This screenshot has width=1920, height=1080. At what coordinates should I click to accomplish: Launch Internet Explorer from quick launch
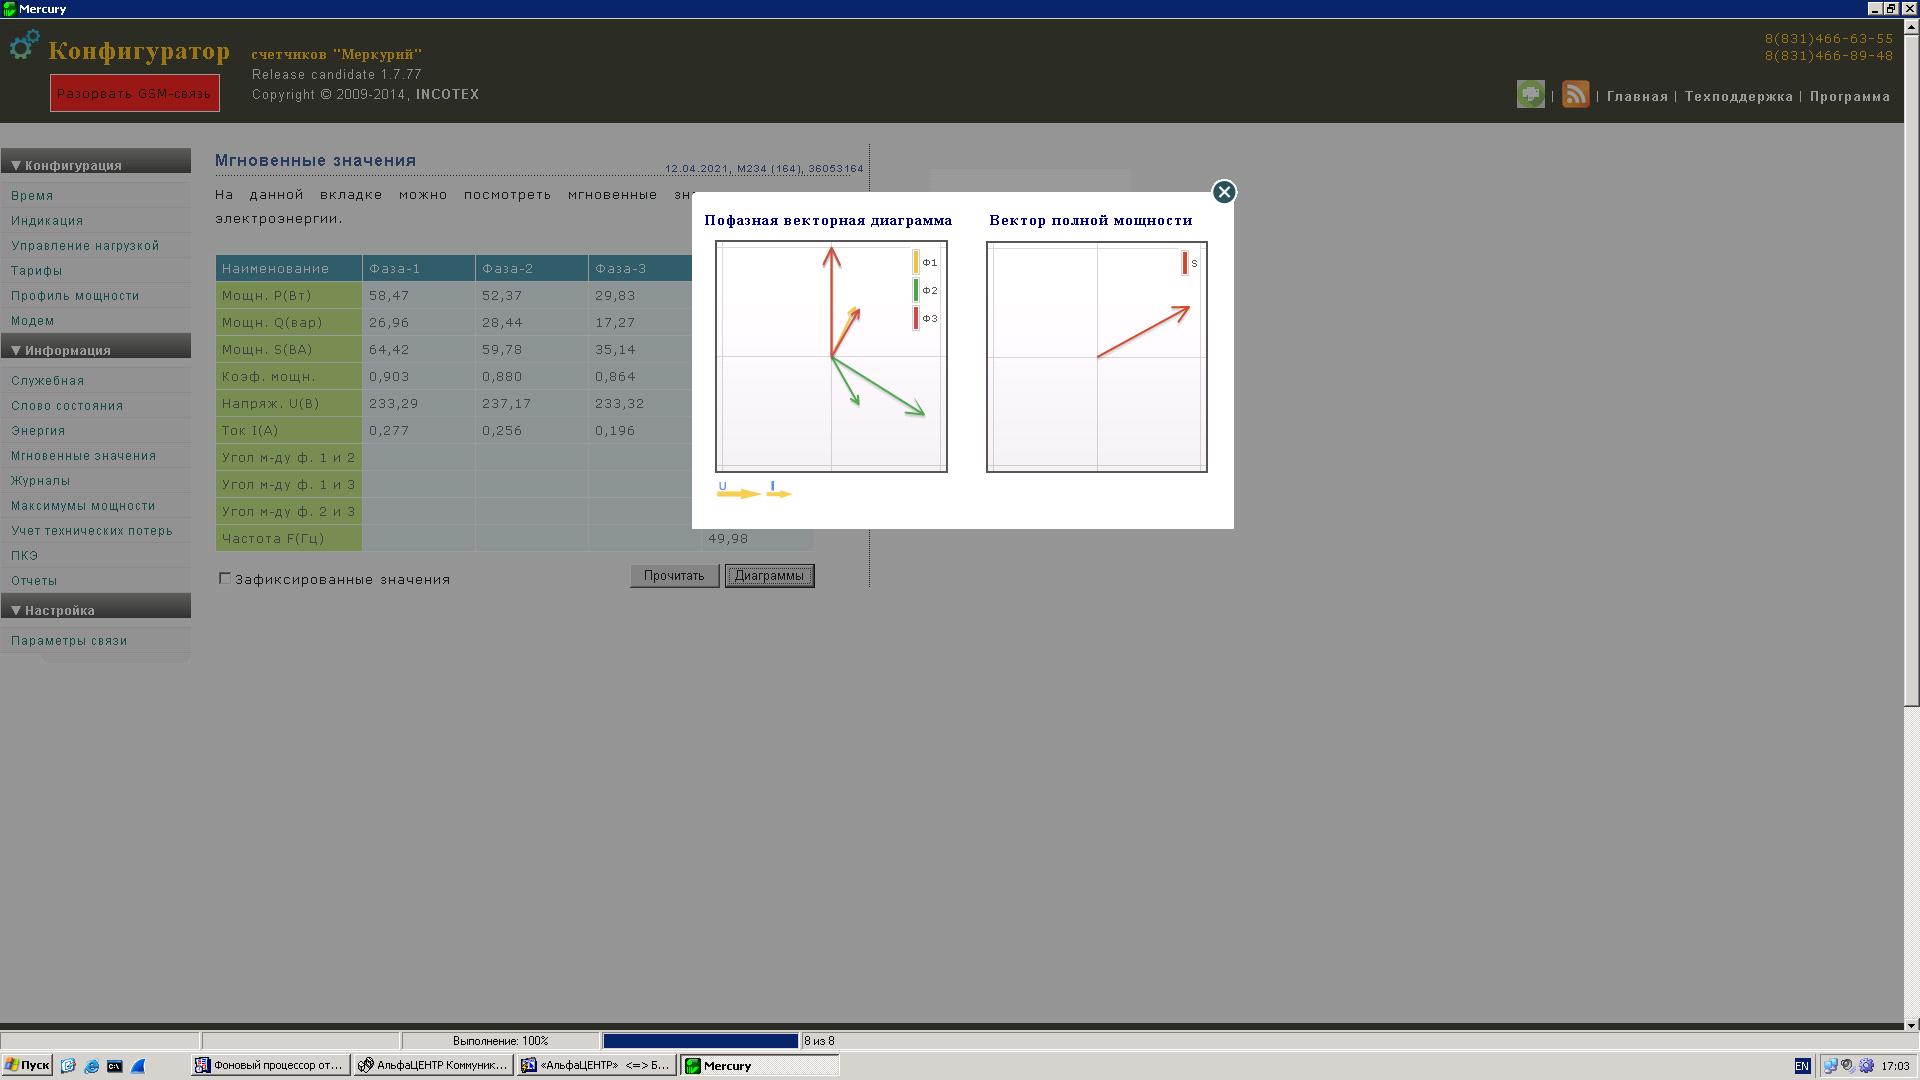[91, 1066]
